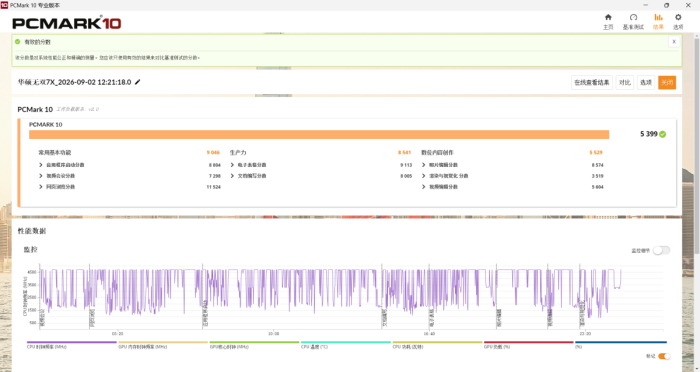
Task: Click the Digital Content Creation score 5 529
Action: point(596,153)
